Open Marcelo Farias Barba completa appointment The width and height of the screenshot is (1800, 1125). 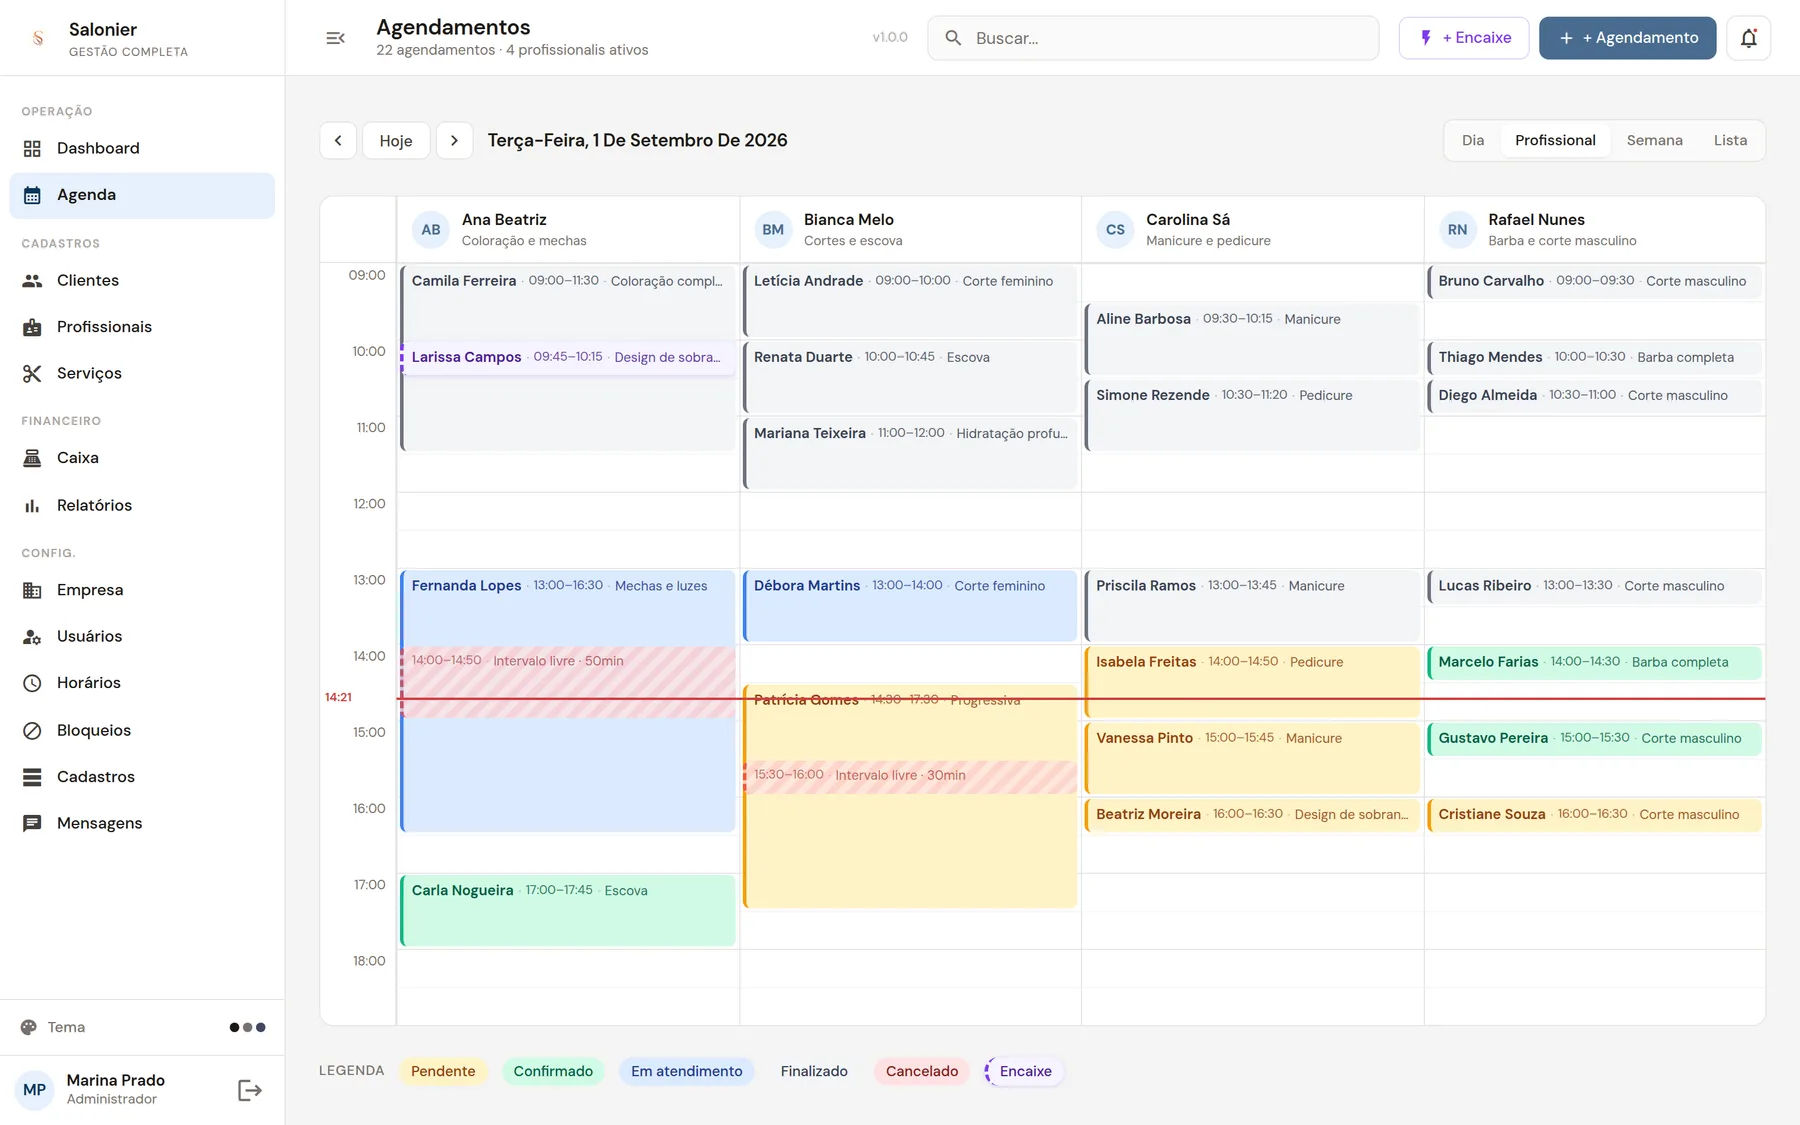point(1594,662)
